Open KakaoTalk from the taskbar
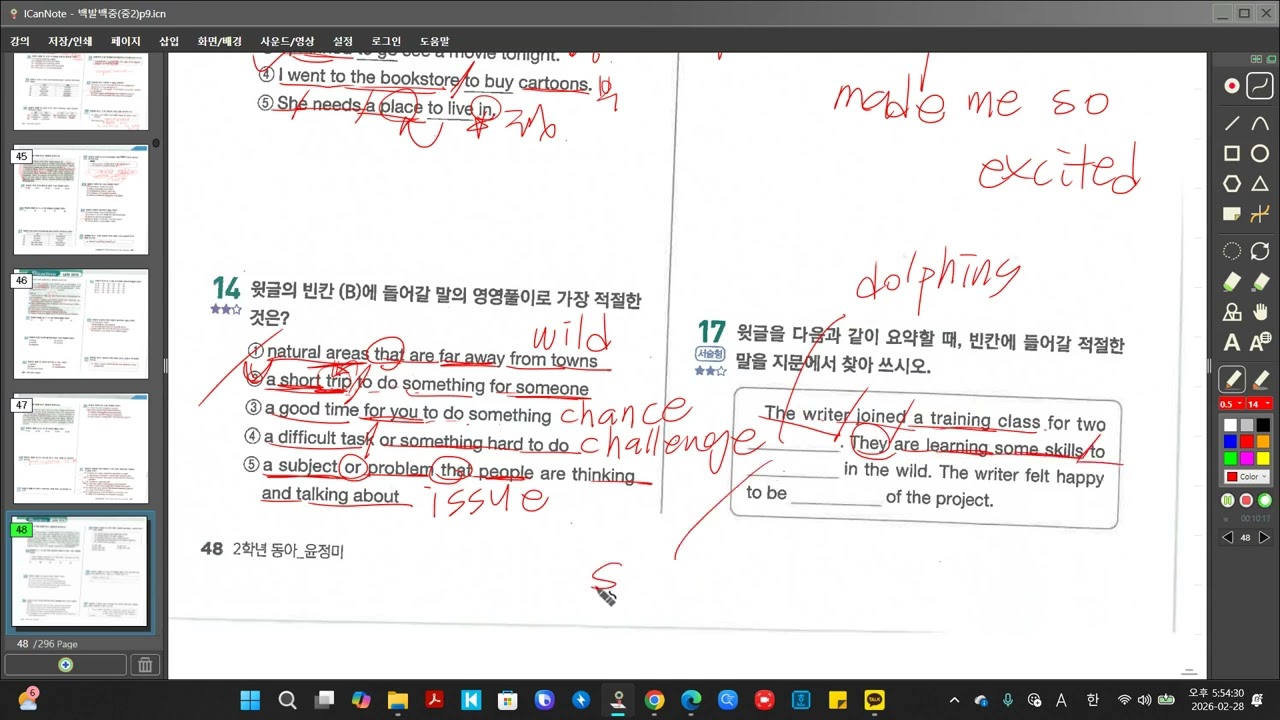Screen dimensions: 1280x720 tap(874, 700)
